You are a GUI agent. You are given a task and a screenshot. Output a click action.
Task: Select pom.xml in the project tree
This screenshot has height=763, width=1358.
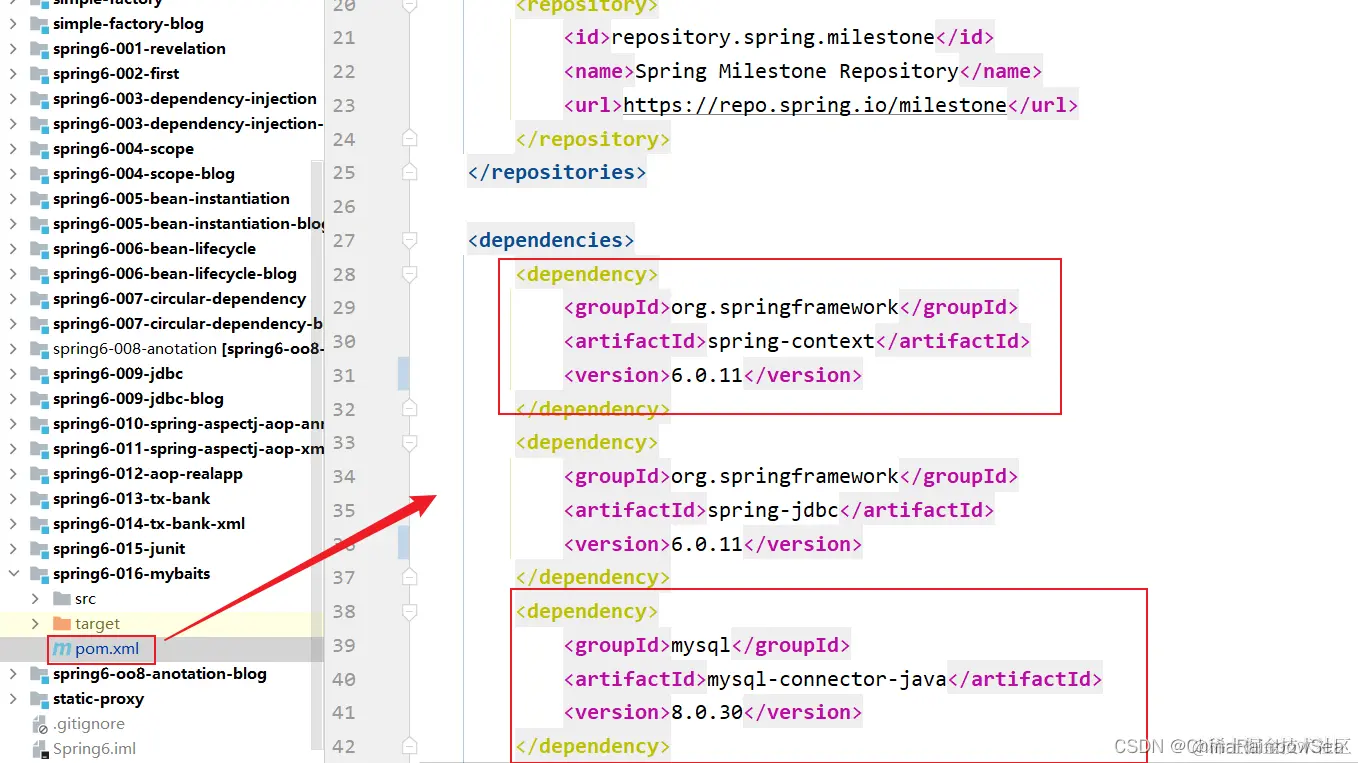coord(108,648)
